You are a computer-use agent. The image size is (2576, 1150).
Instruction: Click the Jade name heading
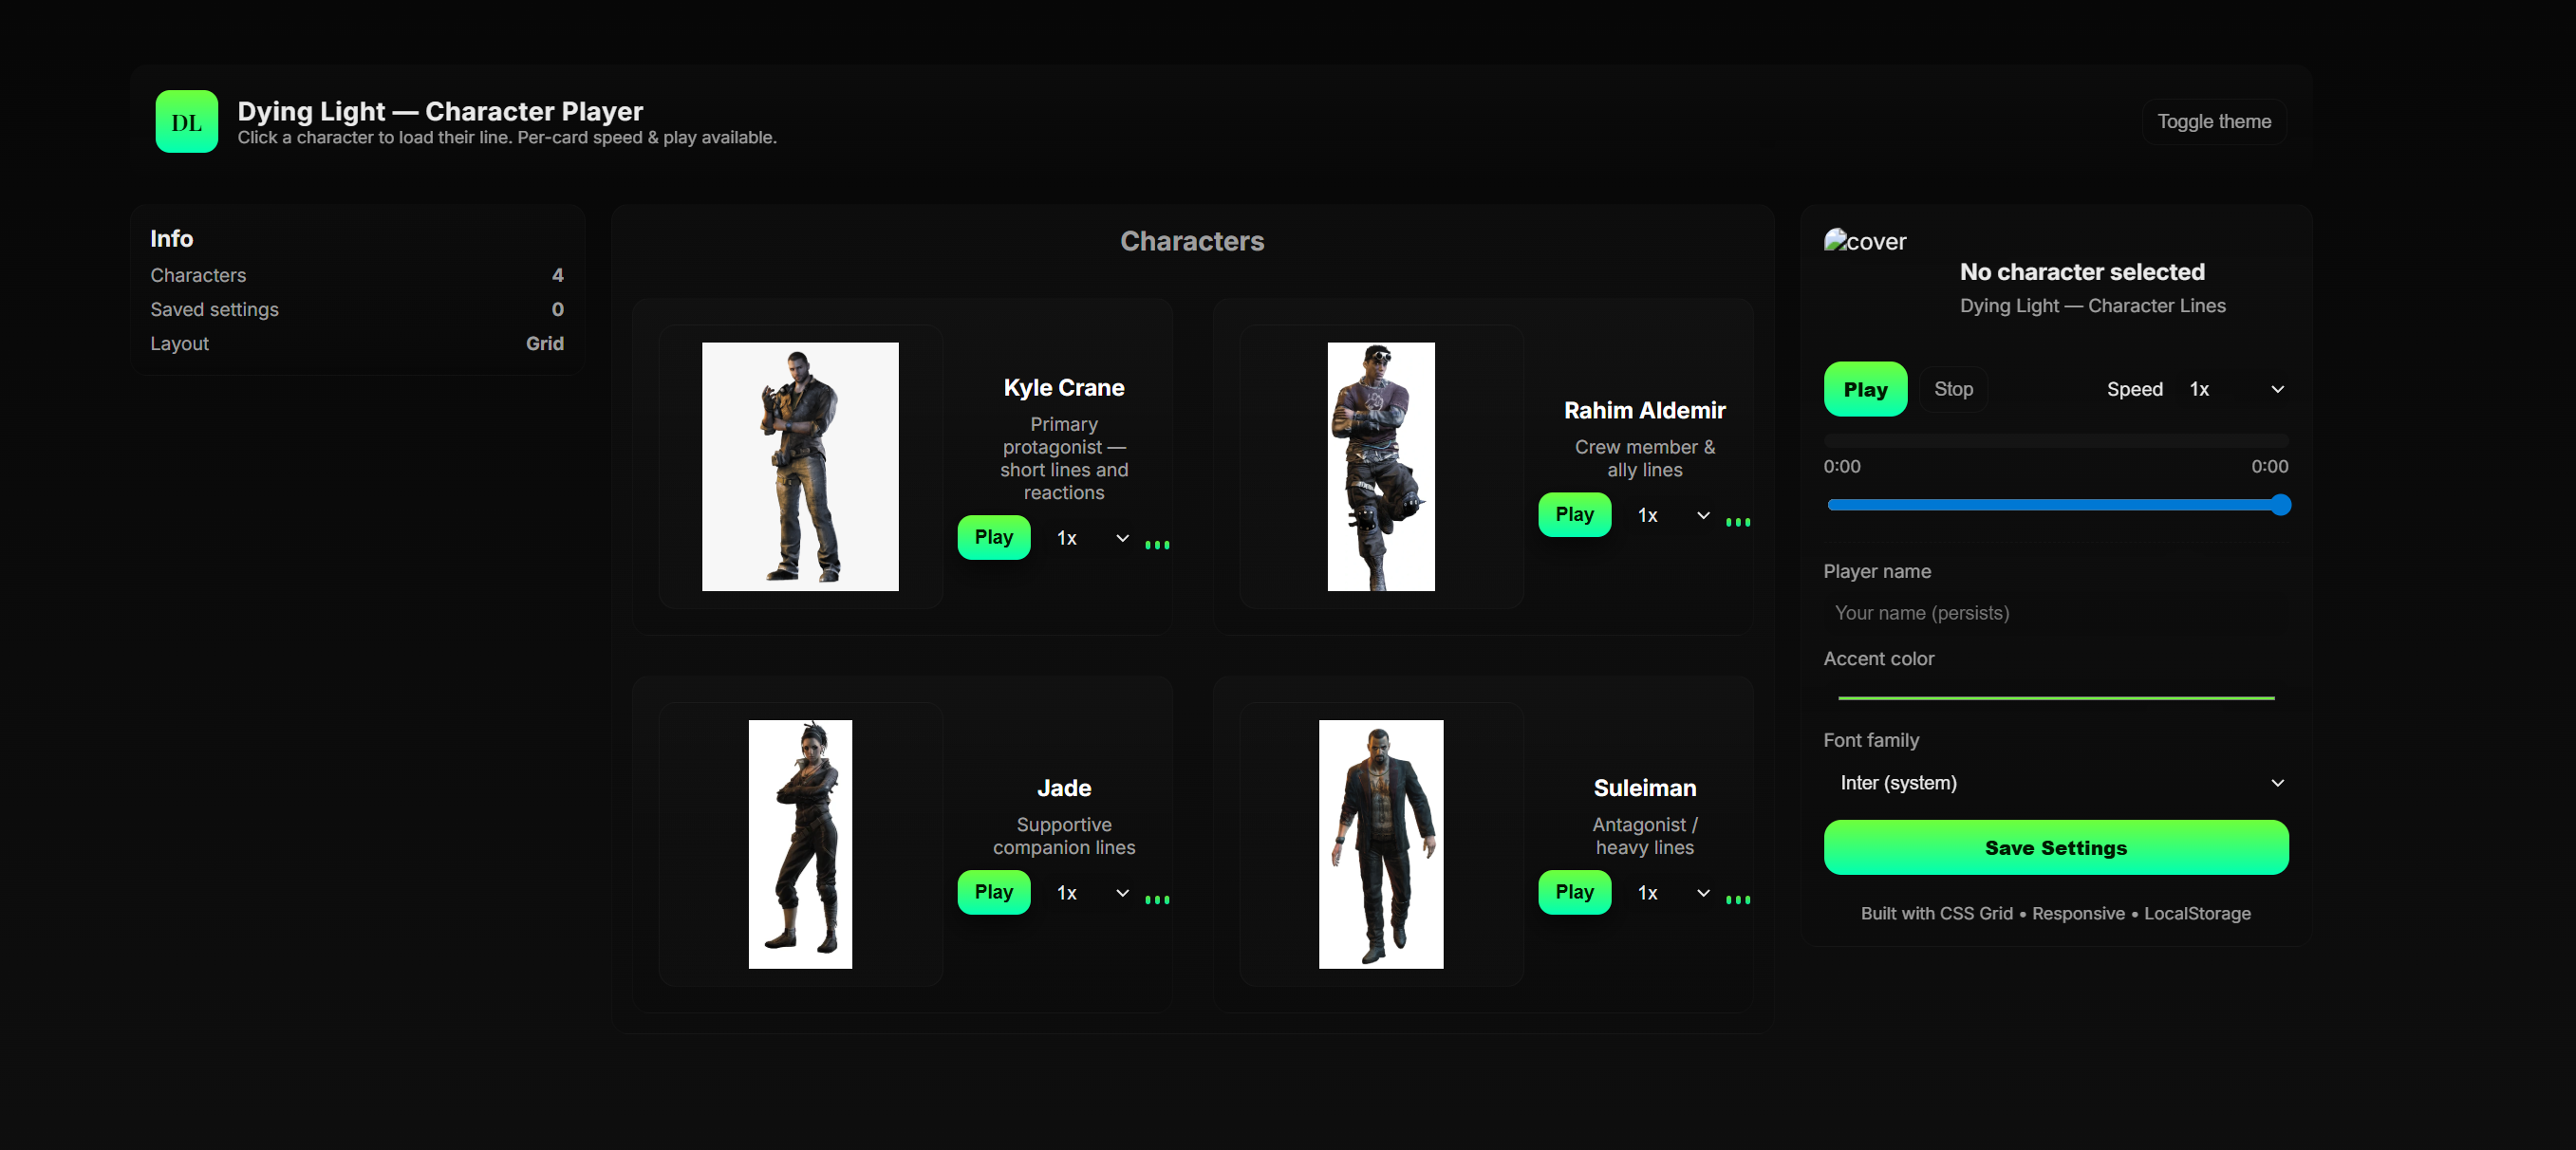[x=1064, y=788]
